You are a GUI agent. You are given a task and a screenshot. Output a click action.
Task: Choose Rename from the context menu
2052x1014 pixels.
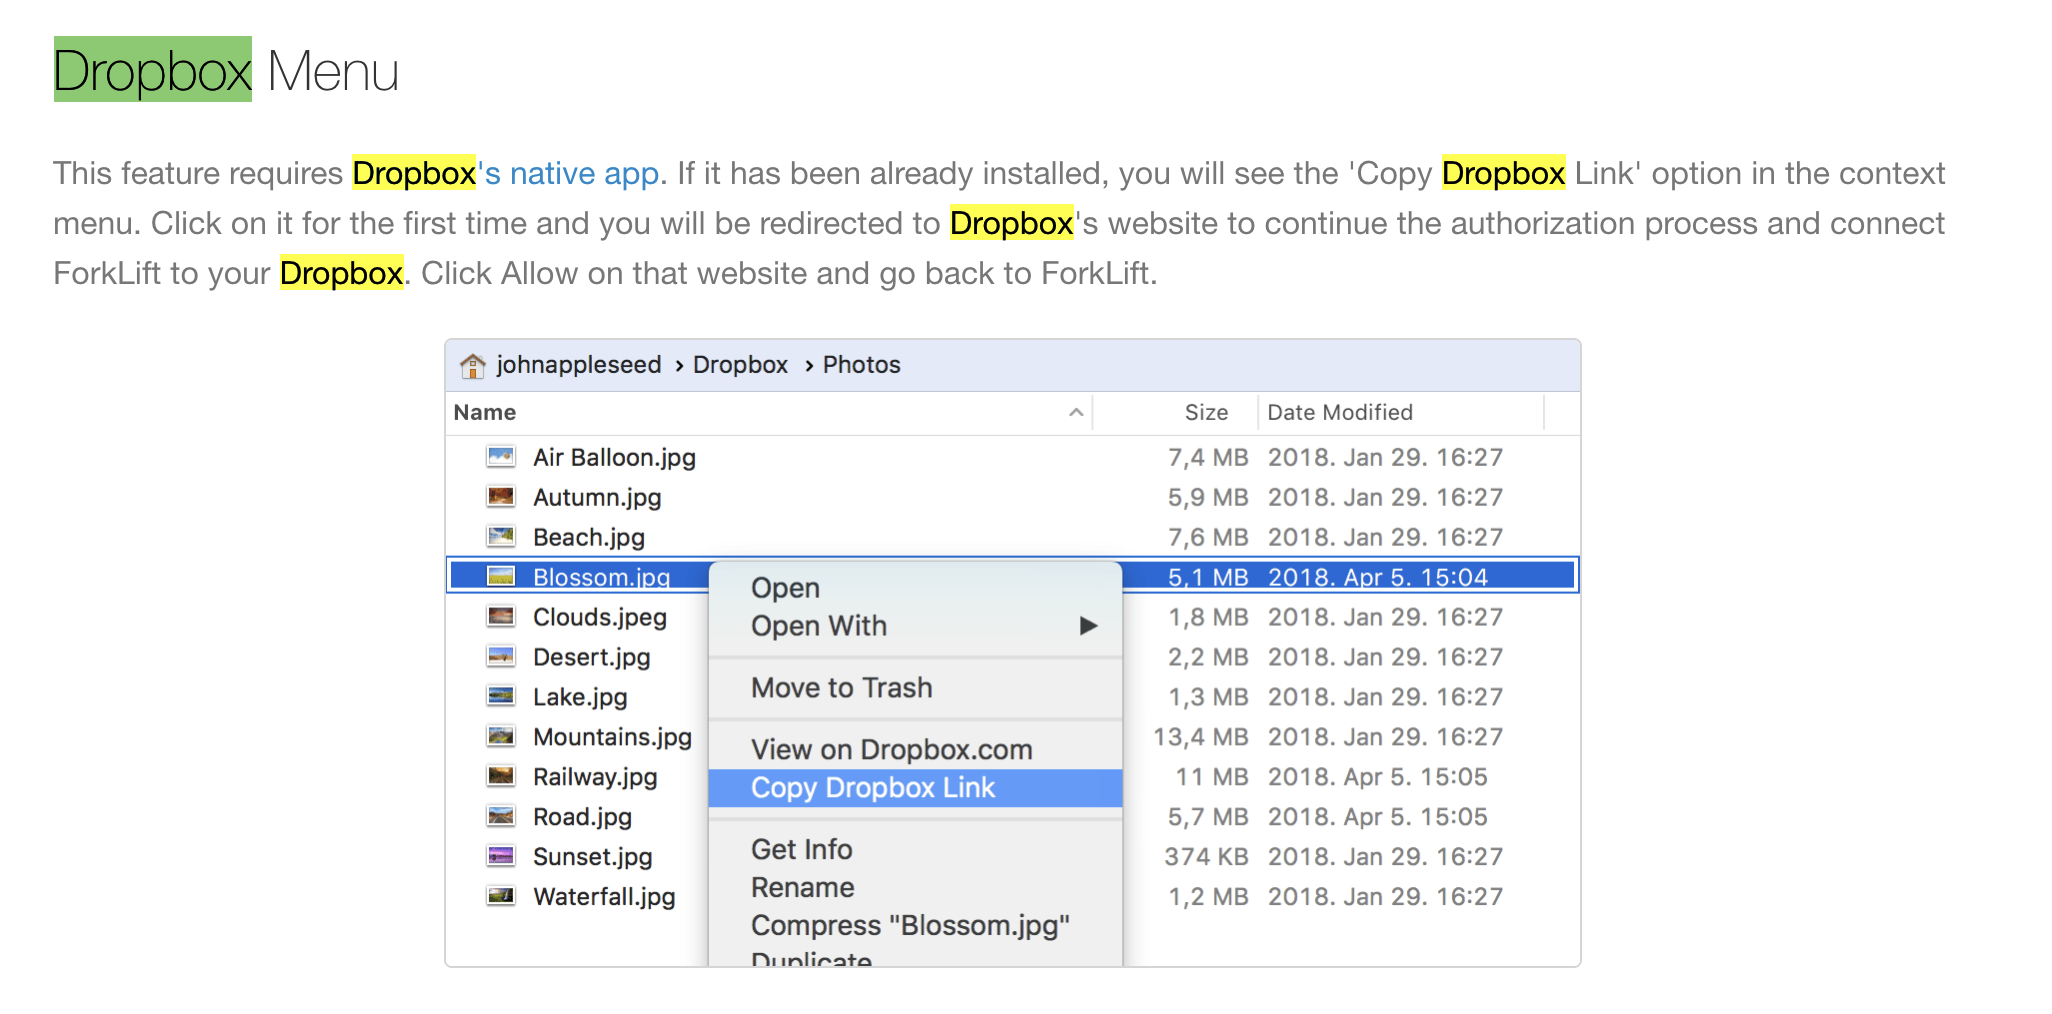[x=803, y=888]
